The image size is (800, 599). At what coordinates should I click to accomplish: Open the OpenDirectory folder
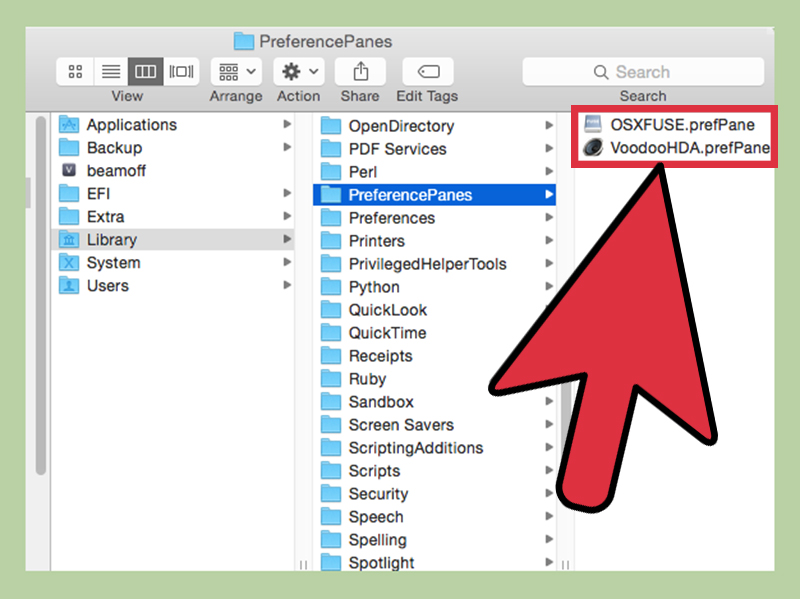pyautogui.click(x=435, y=126)
